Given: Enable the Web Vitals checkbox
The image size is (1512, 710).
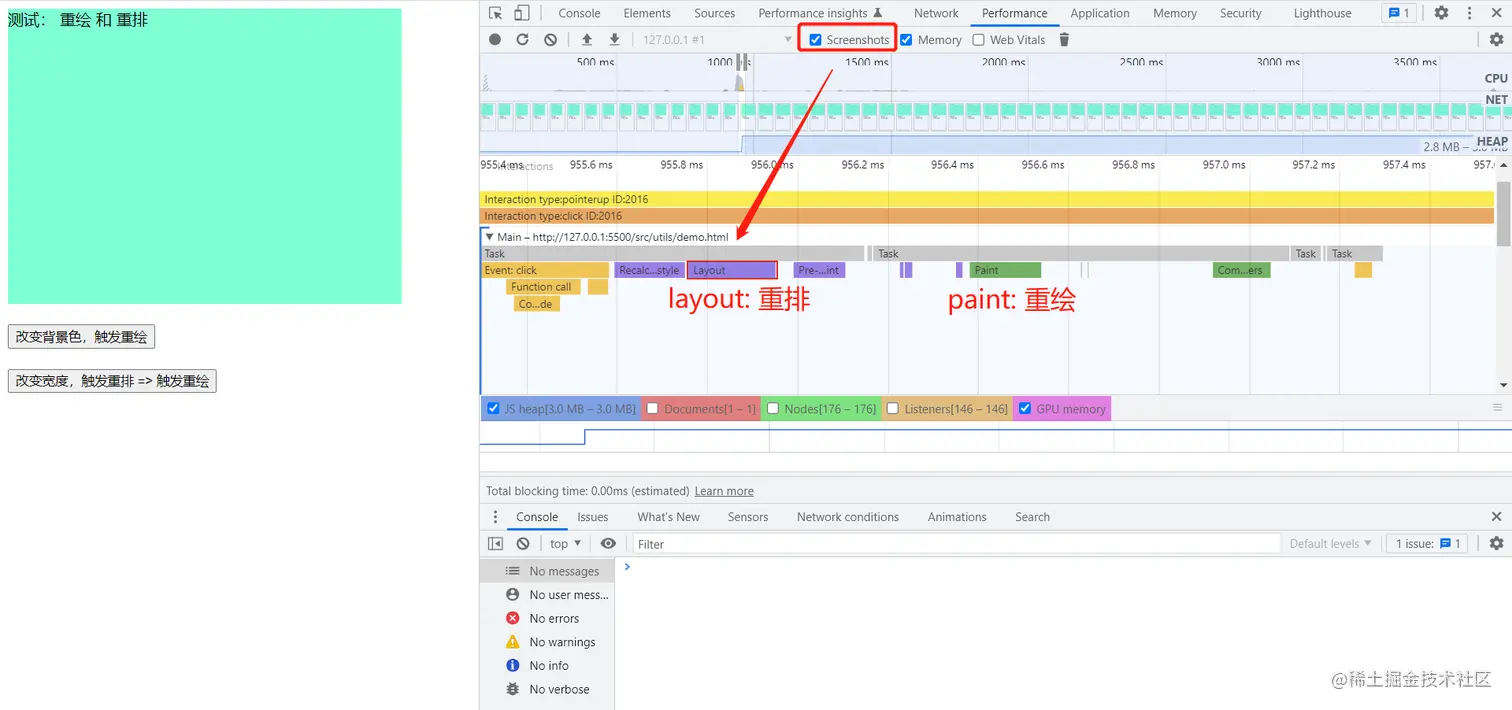Looking at the screenshot, I should tap(979, 40).
